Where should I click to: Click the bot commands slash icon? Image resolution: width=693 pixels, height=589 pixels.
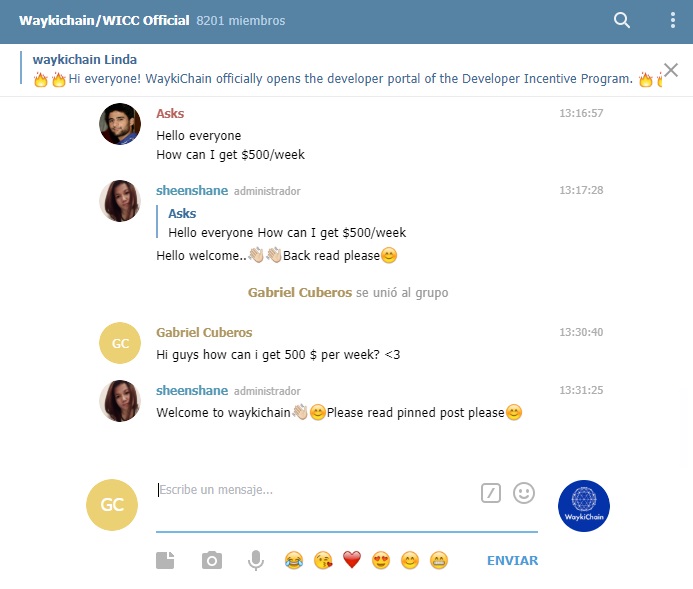click(491, 493)
